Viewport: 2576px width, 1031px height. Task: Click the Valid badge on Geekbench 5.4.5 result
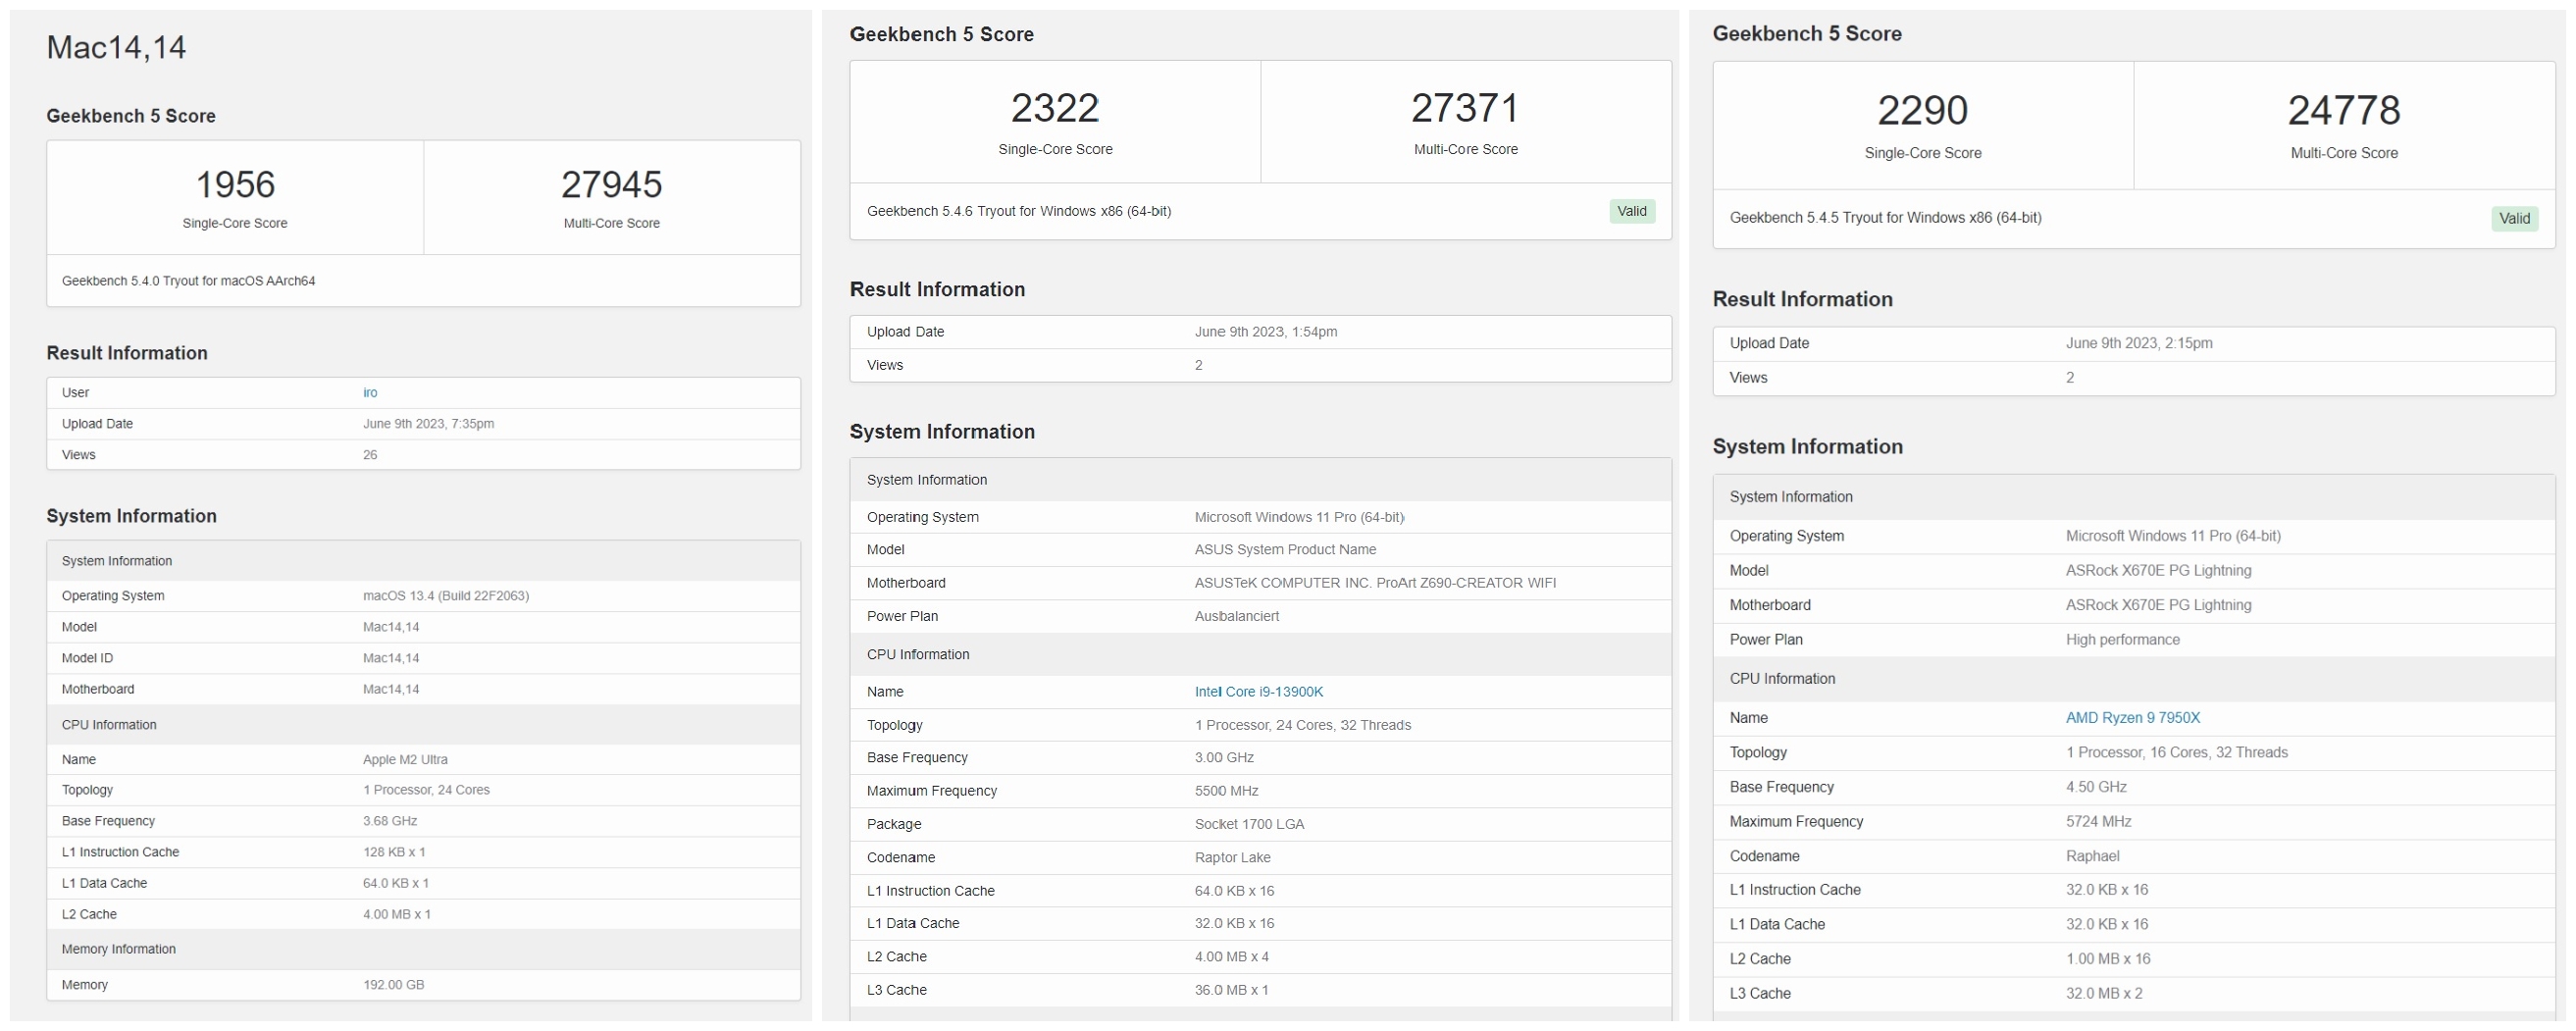[2513, 219]
